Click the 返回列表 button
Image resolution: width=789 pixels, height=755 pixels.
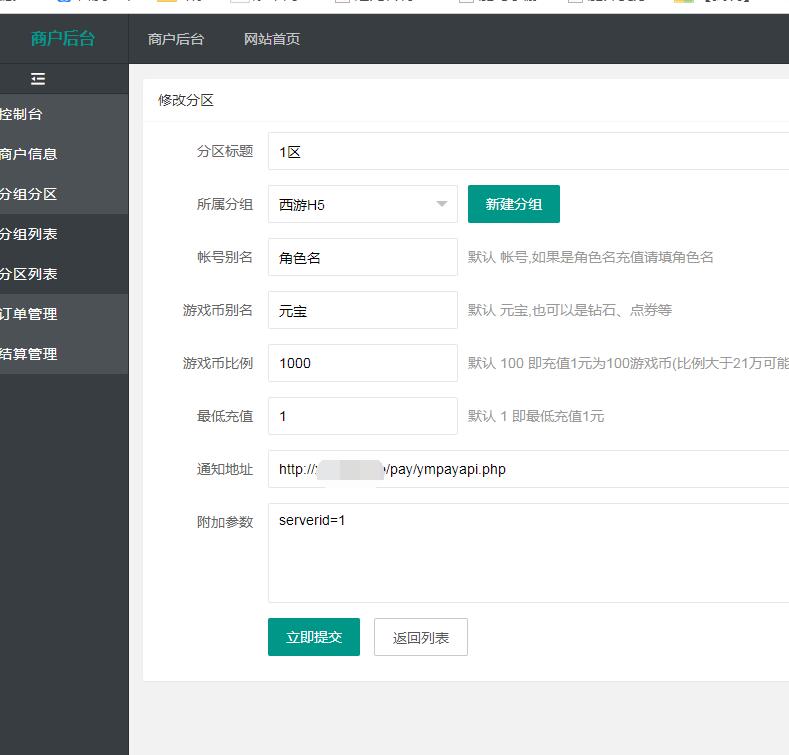pos(421,637)
